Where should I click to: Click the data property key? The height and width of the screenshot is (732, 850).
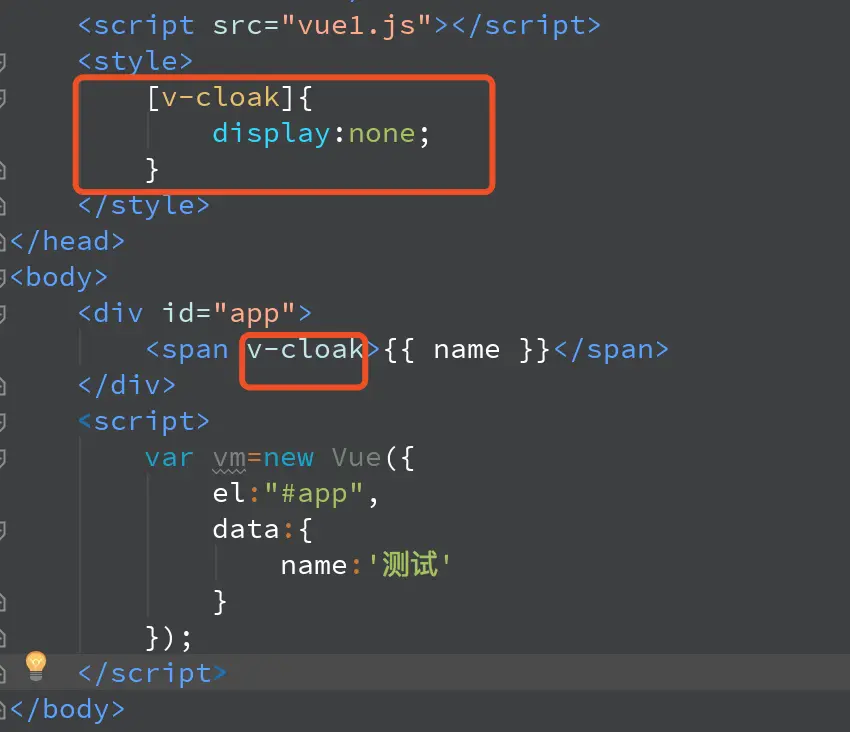pos(246,529)
